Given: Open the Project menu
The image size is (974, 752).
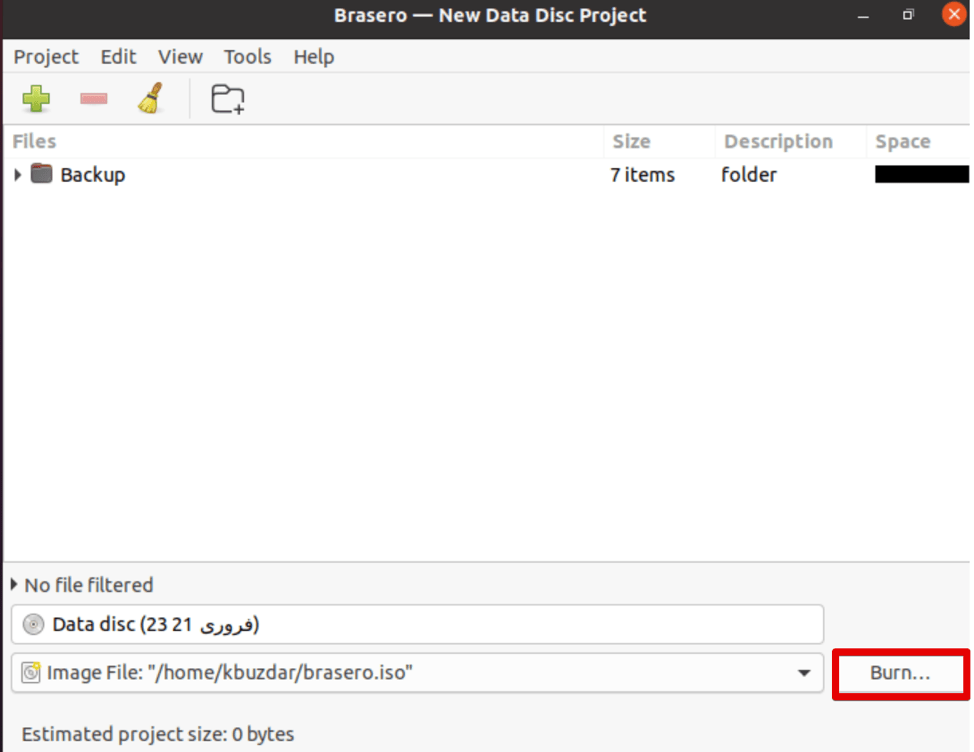Looking at the screenshot, I should [46, 57].
